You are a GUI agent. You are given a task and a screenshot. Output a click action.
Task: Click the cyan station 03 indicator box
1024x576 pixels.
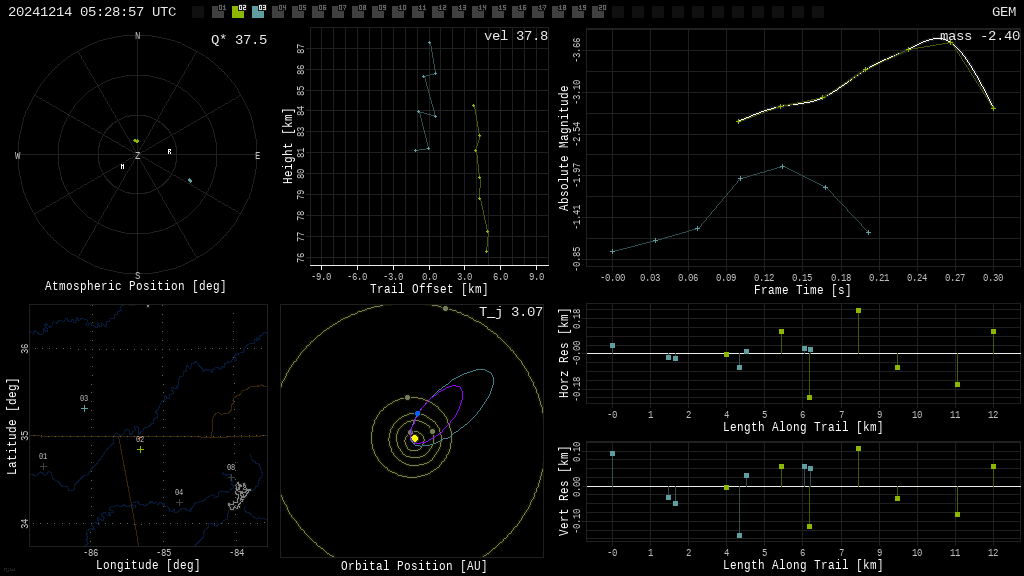click(258, 12)
